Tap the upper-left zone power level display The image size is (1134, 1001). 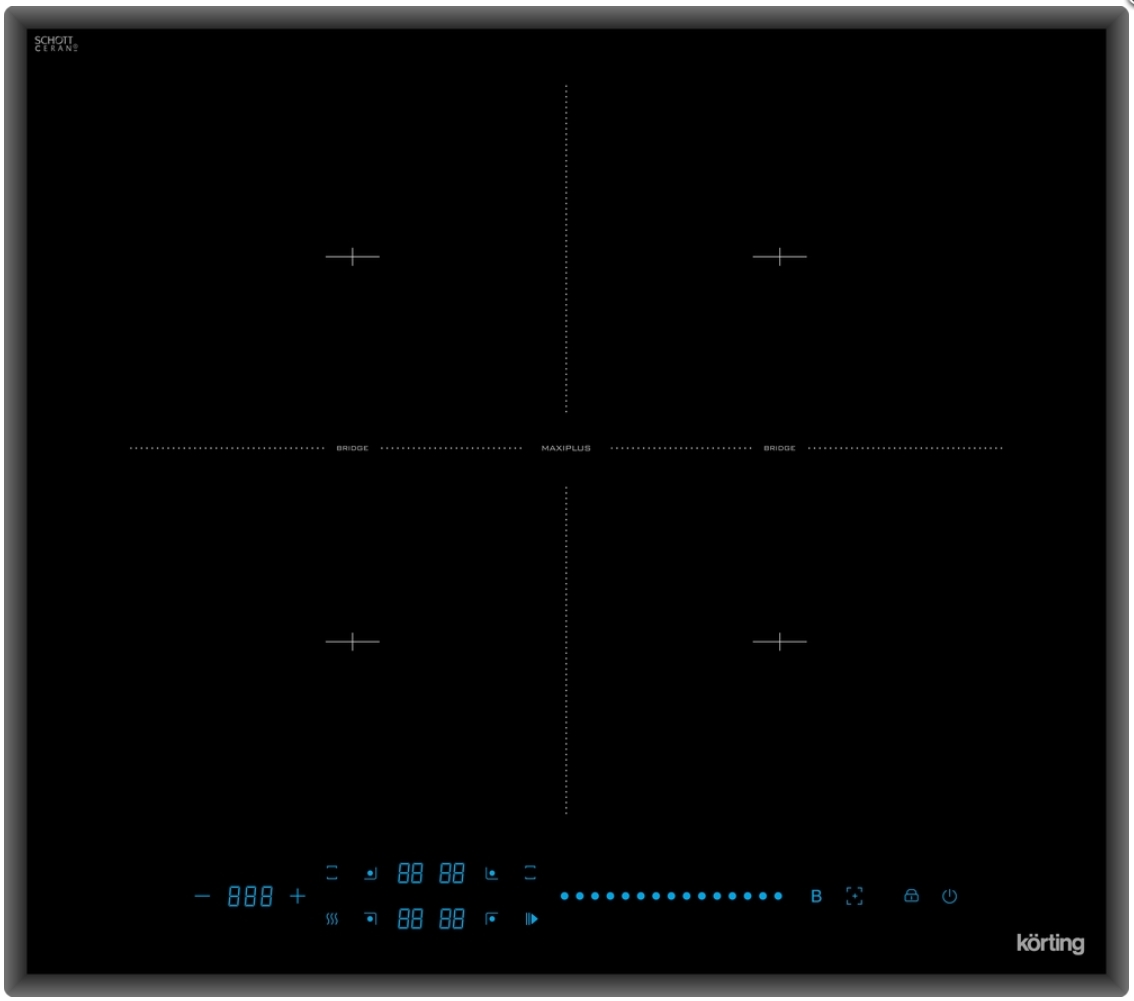410,873
